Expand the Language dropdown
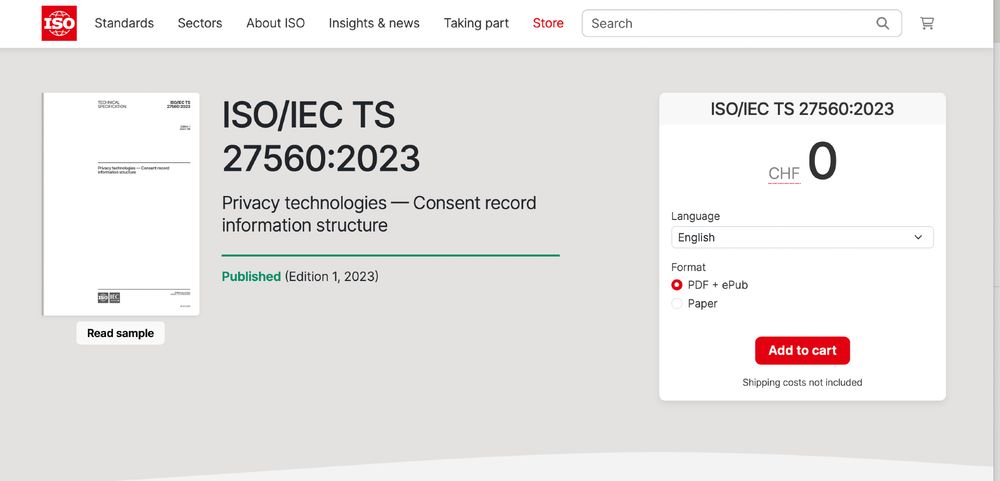Screen dimensions: 1000x481 [802, 237]
